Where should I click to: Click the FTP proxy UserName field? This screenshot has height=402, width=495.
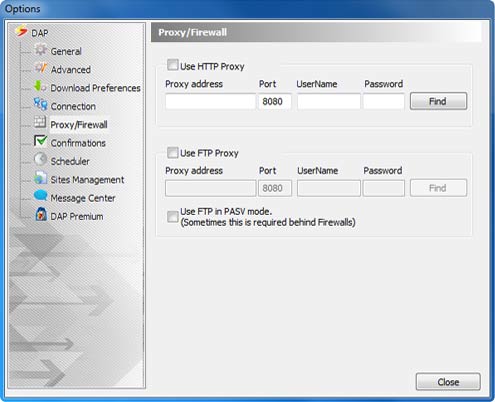[x=329, y=188]
